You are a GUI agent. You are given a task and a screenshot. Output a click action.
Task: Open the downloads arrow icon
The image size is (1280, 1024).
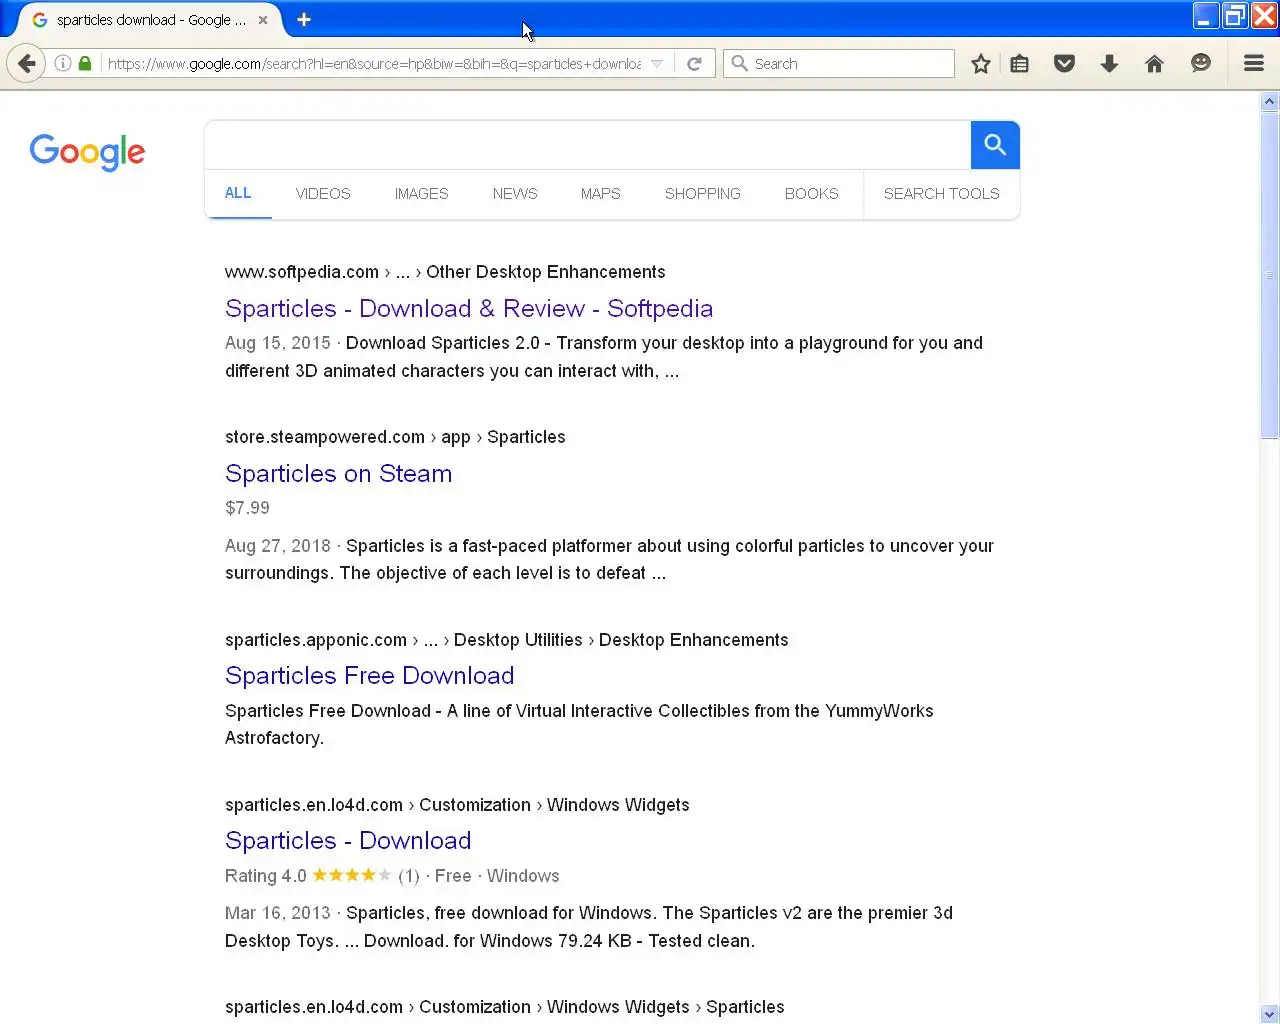pos(1109,63)
